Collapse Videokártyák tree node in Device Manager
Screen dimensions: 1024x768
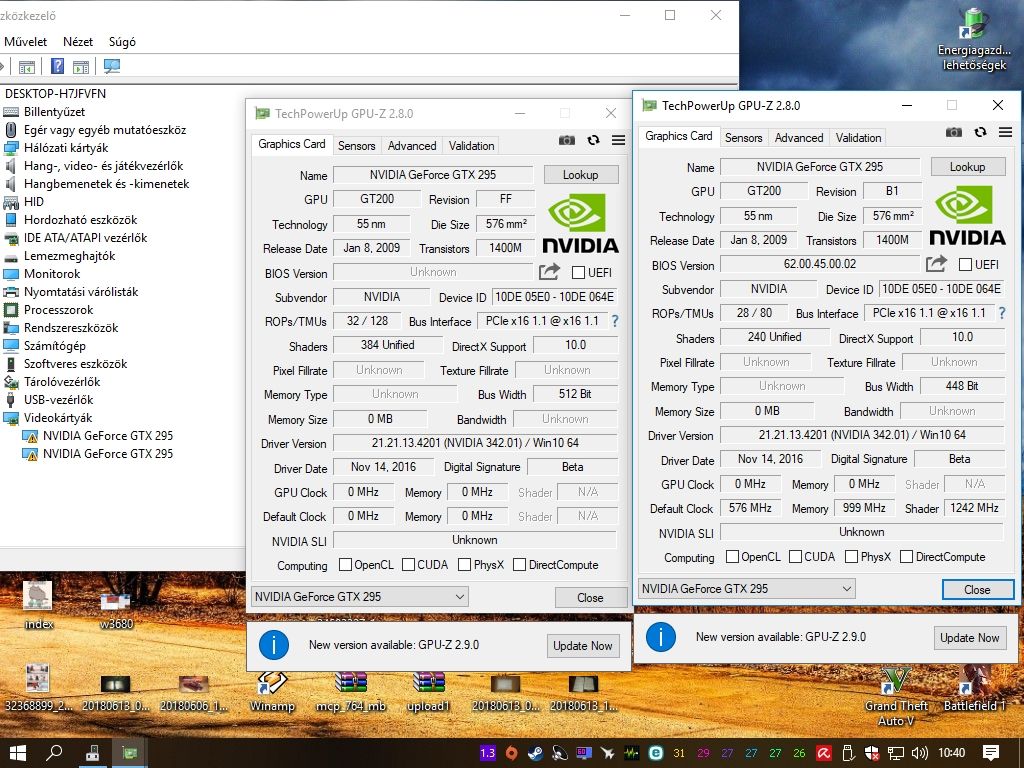11,418
